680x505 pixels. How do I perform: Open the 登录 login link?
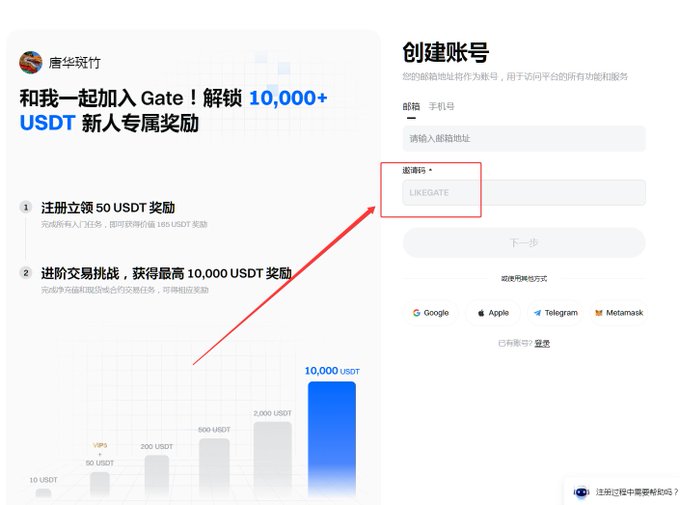coord(542,344)
